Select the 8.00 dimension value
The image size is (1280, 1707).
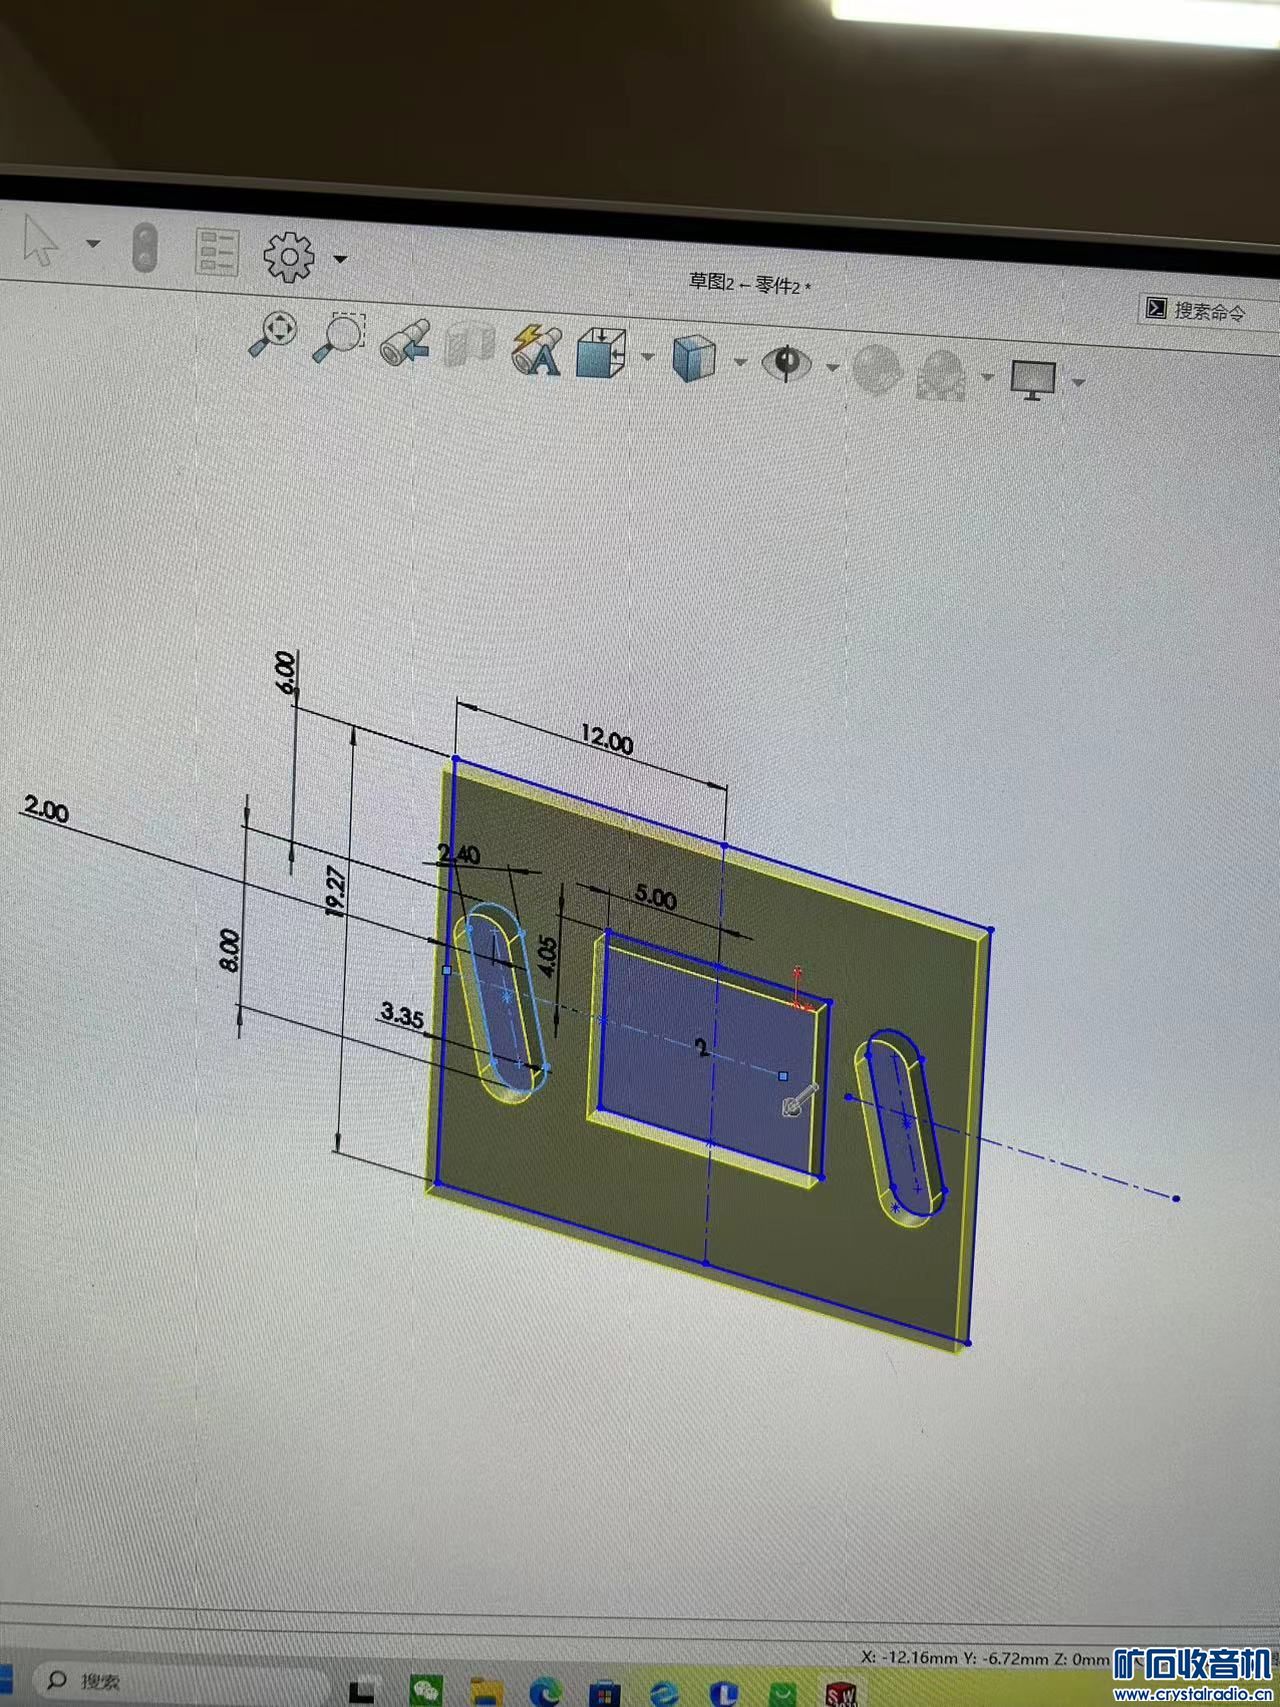point(229,950)
